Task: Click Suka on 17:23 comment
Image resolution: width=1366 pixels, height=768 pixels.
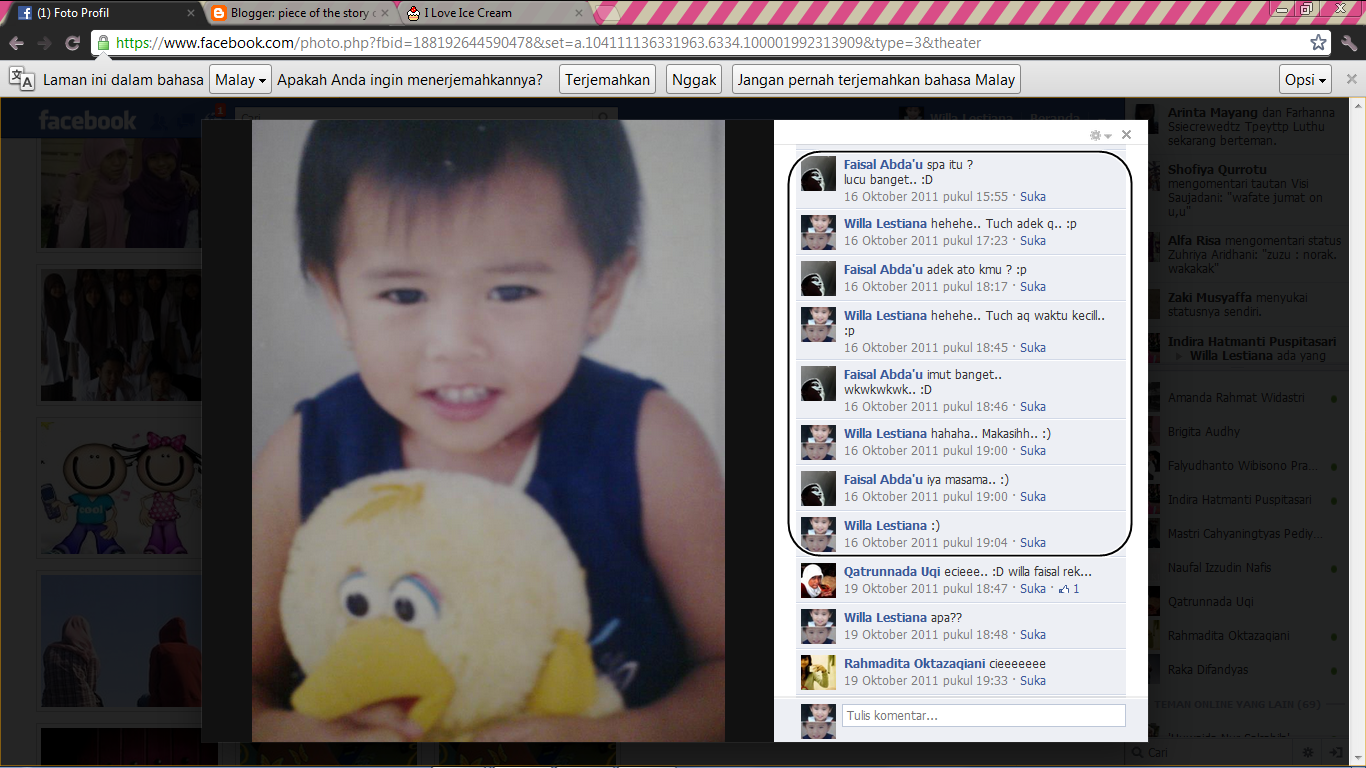Action: (1033, 240)
